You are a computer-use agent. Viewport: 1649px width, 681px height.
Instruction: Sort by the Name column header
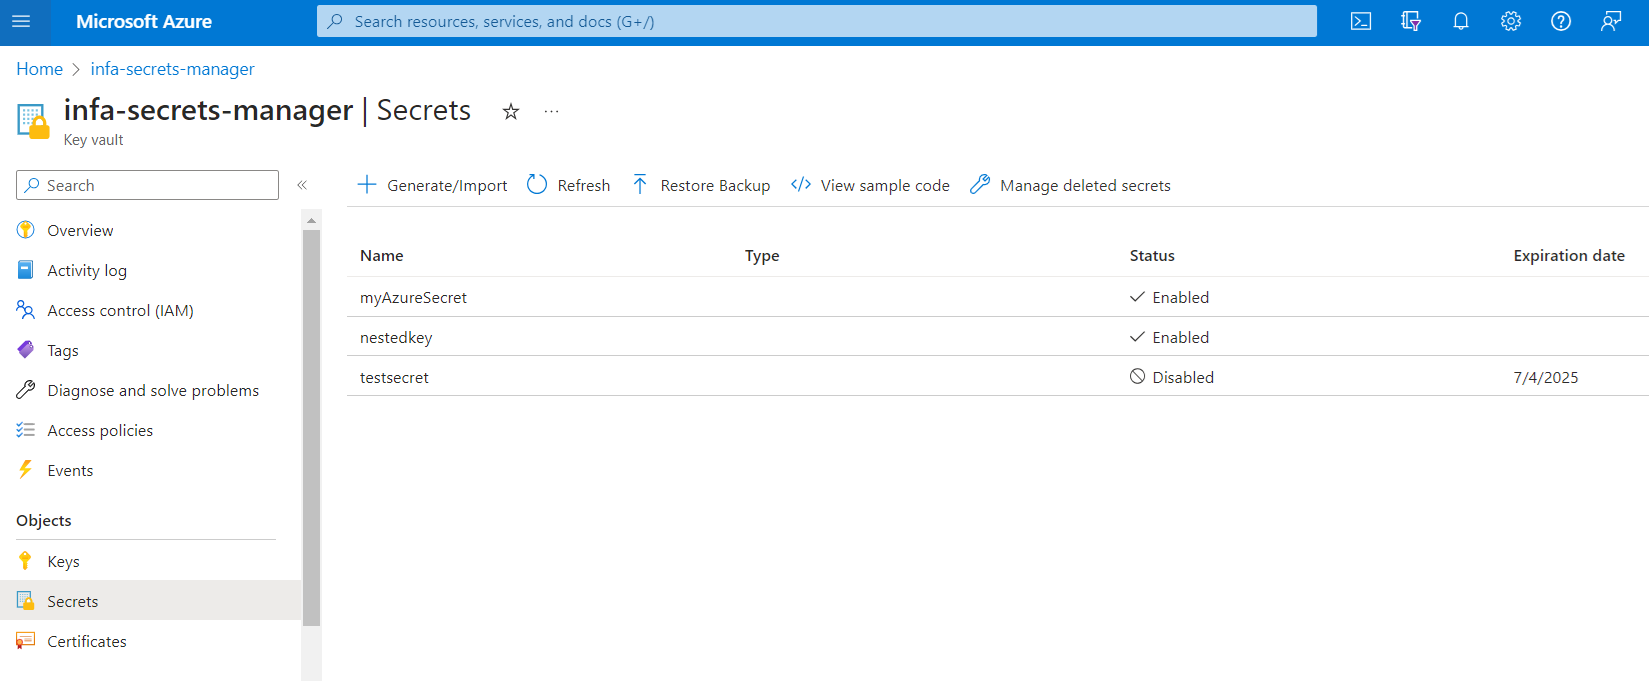[x=382, y=256]
